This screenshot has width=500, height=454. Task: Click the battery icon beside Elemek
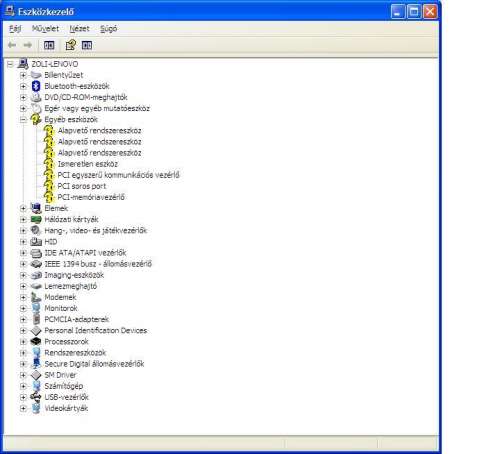click(36, 208)
